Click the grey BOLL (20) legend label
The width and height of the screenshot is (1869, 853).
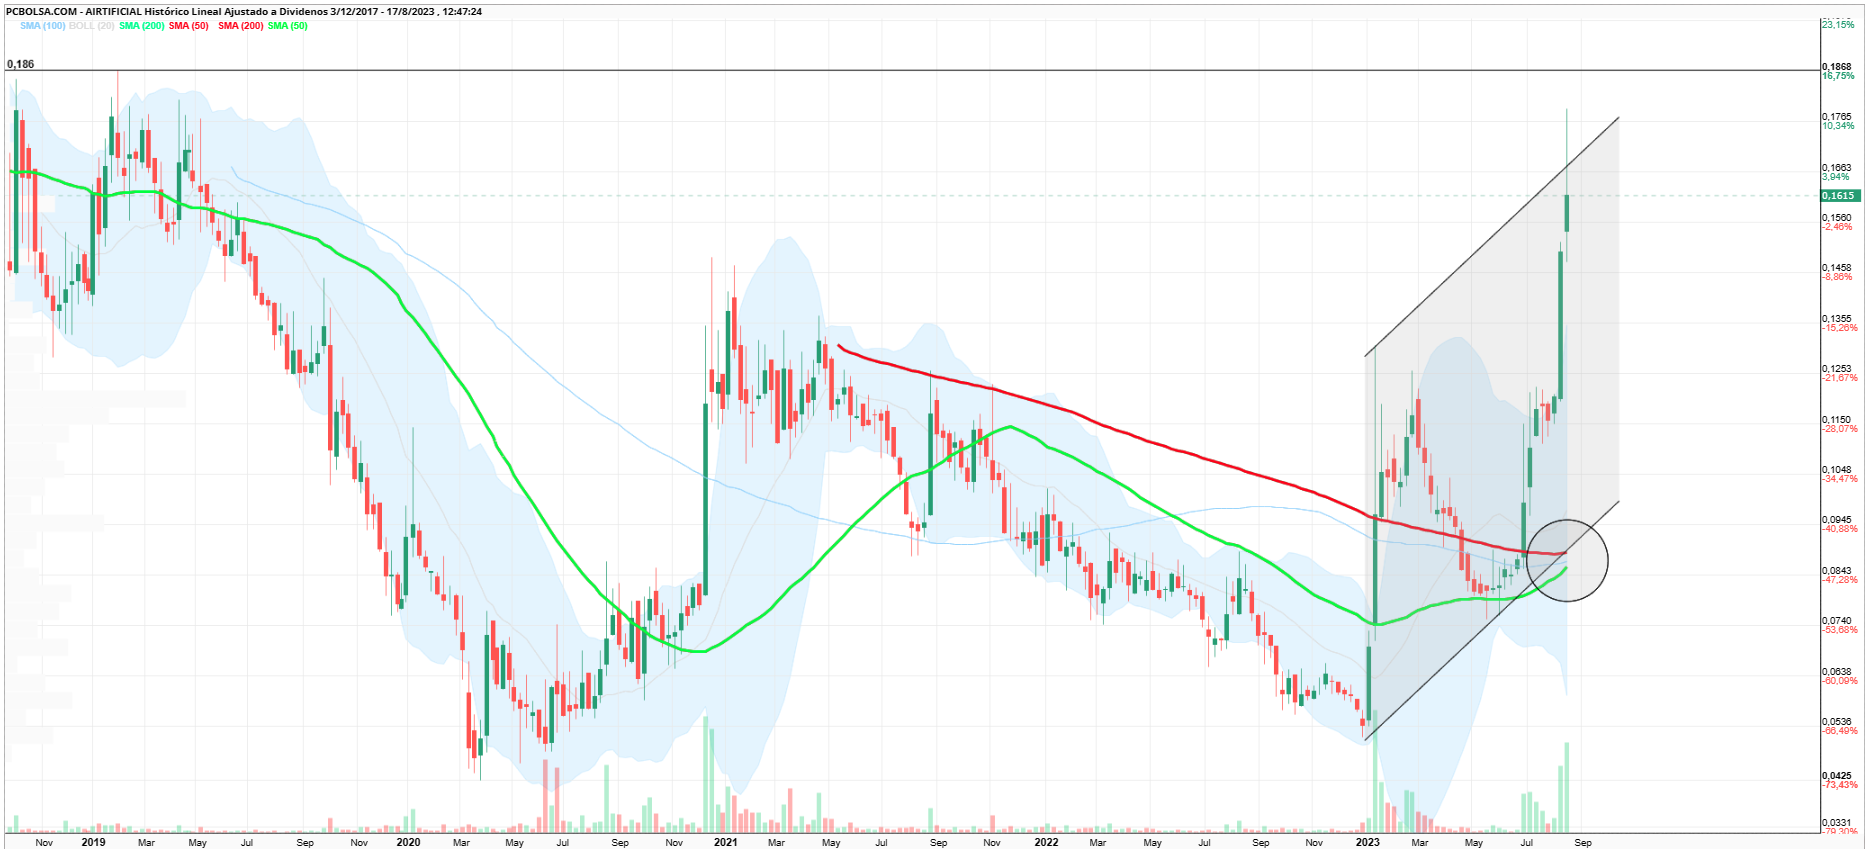(92, 26)
